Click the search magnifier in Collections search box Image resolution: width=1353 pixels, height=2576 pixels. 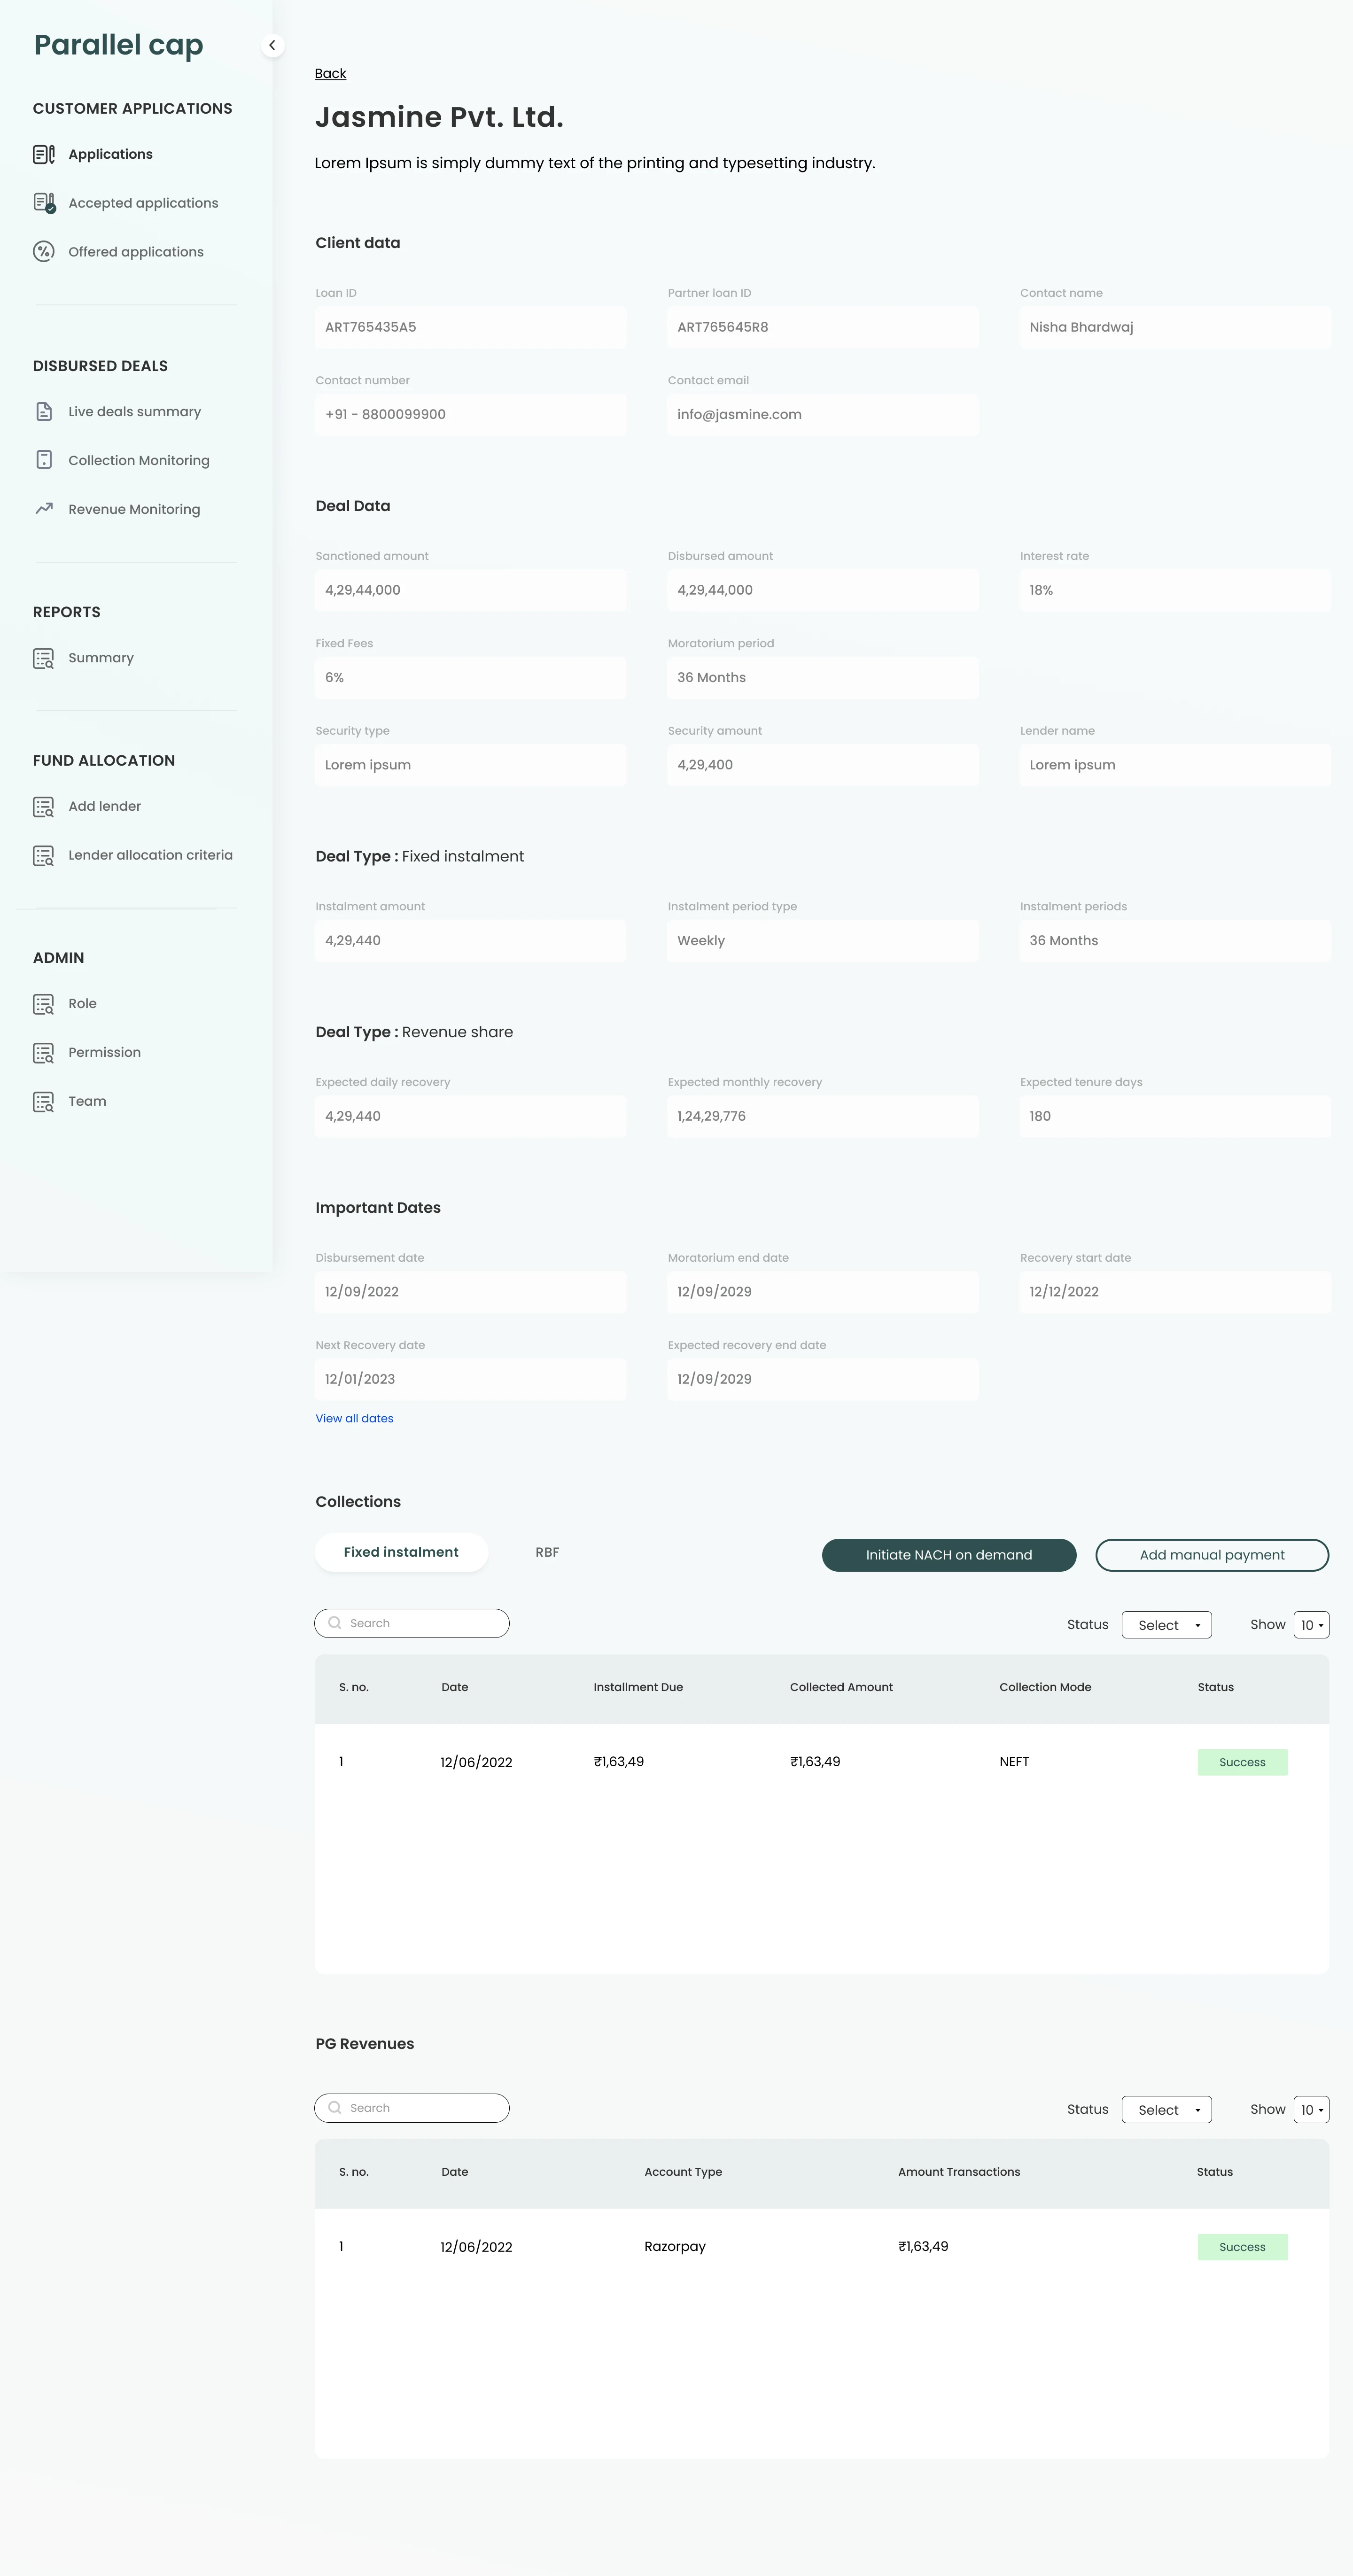pyautogui.click(x=335, y=1623)
